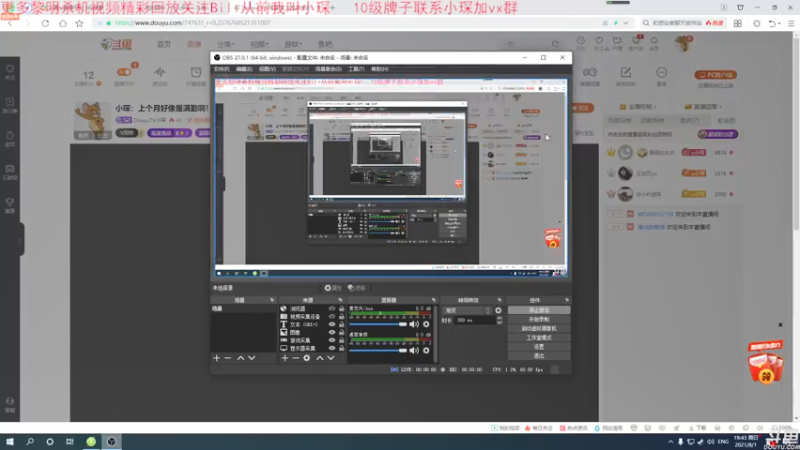Pop out the Scenes dock via its header icon
The width and height of the screenshot is (800, 450).
pyautogui.click(x=272, y=300)
